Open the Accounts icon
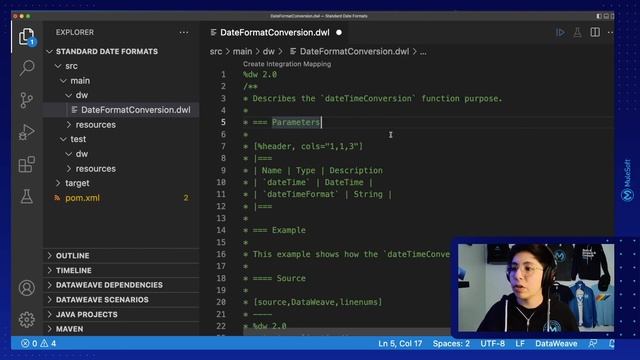This screenshot has width=640, height=360. (27, 288)
